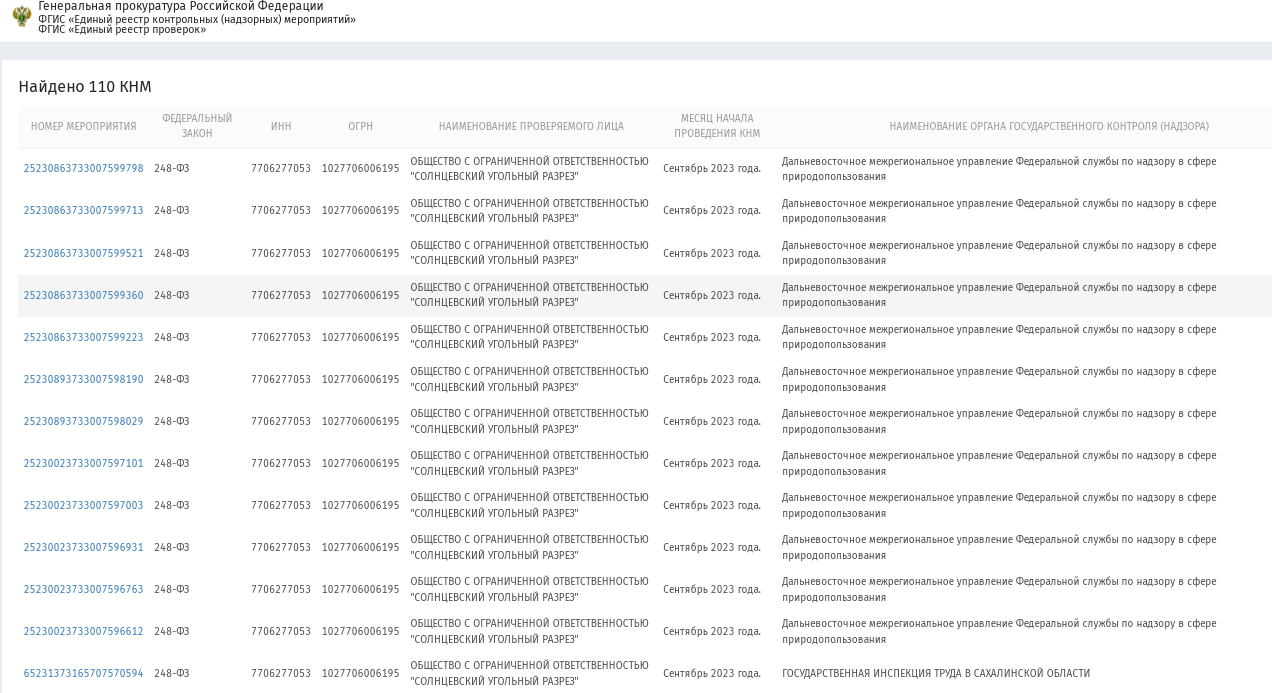This screenshot has width=1272, height=693.
Task: Open inspection 25230863733007599360
Action: [x=84, y=295]
